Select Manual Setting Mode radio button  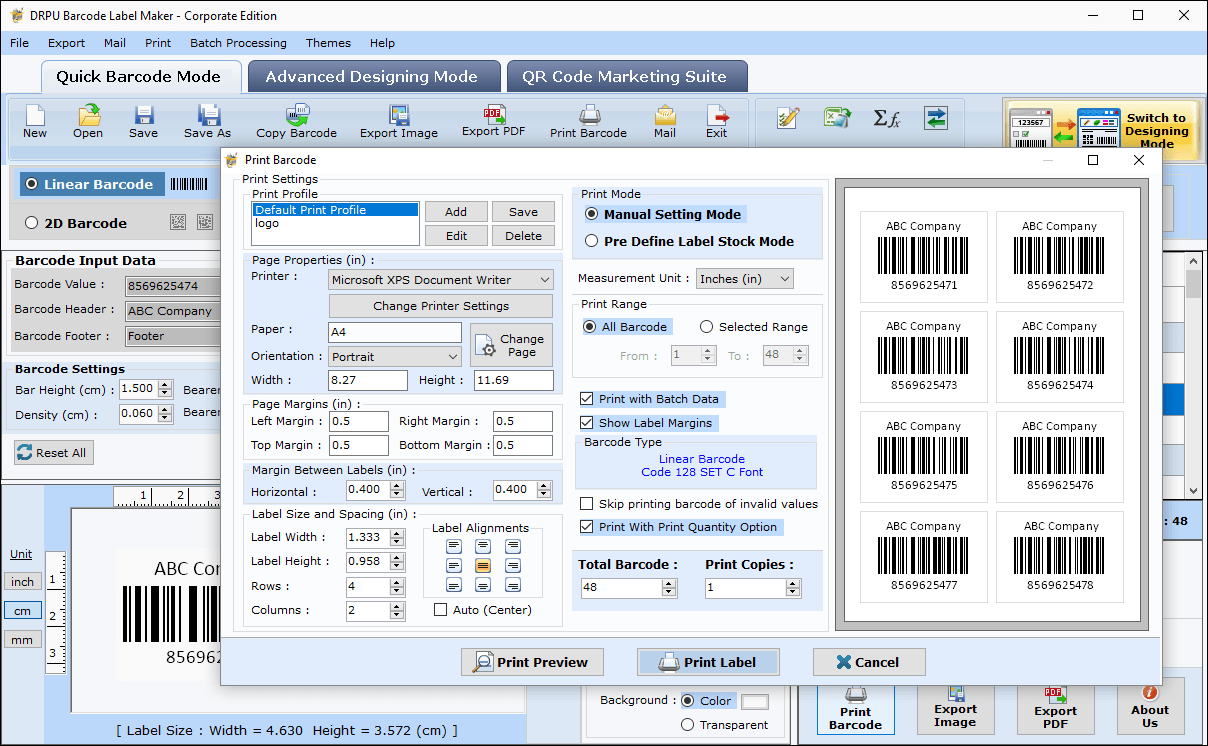[592, 214]
